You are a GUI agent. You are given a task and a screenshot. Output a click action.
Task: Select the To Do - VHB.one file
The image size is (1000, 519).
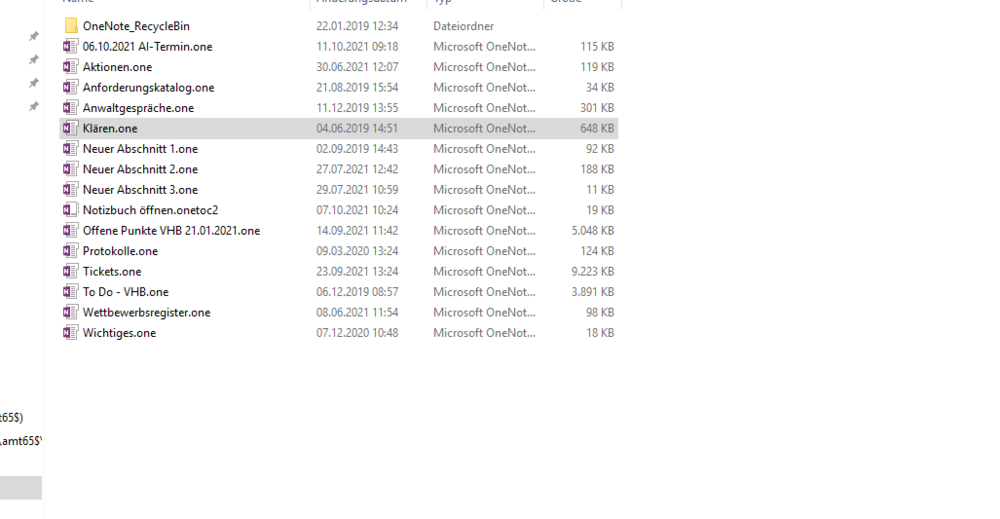coord(125,292)
